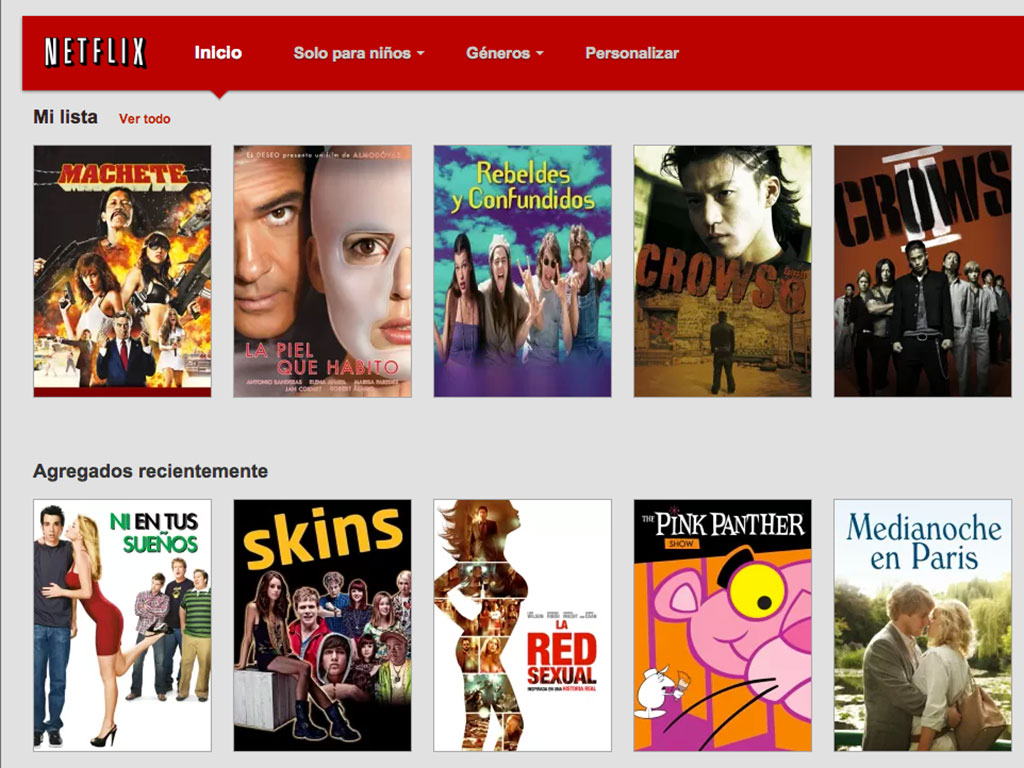
Task: Click the arrow next to Géneros
Action: pyautogui.click(x=540, y=54)
